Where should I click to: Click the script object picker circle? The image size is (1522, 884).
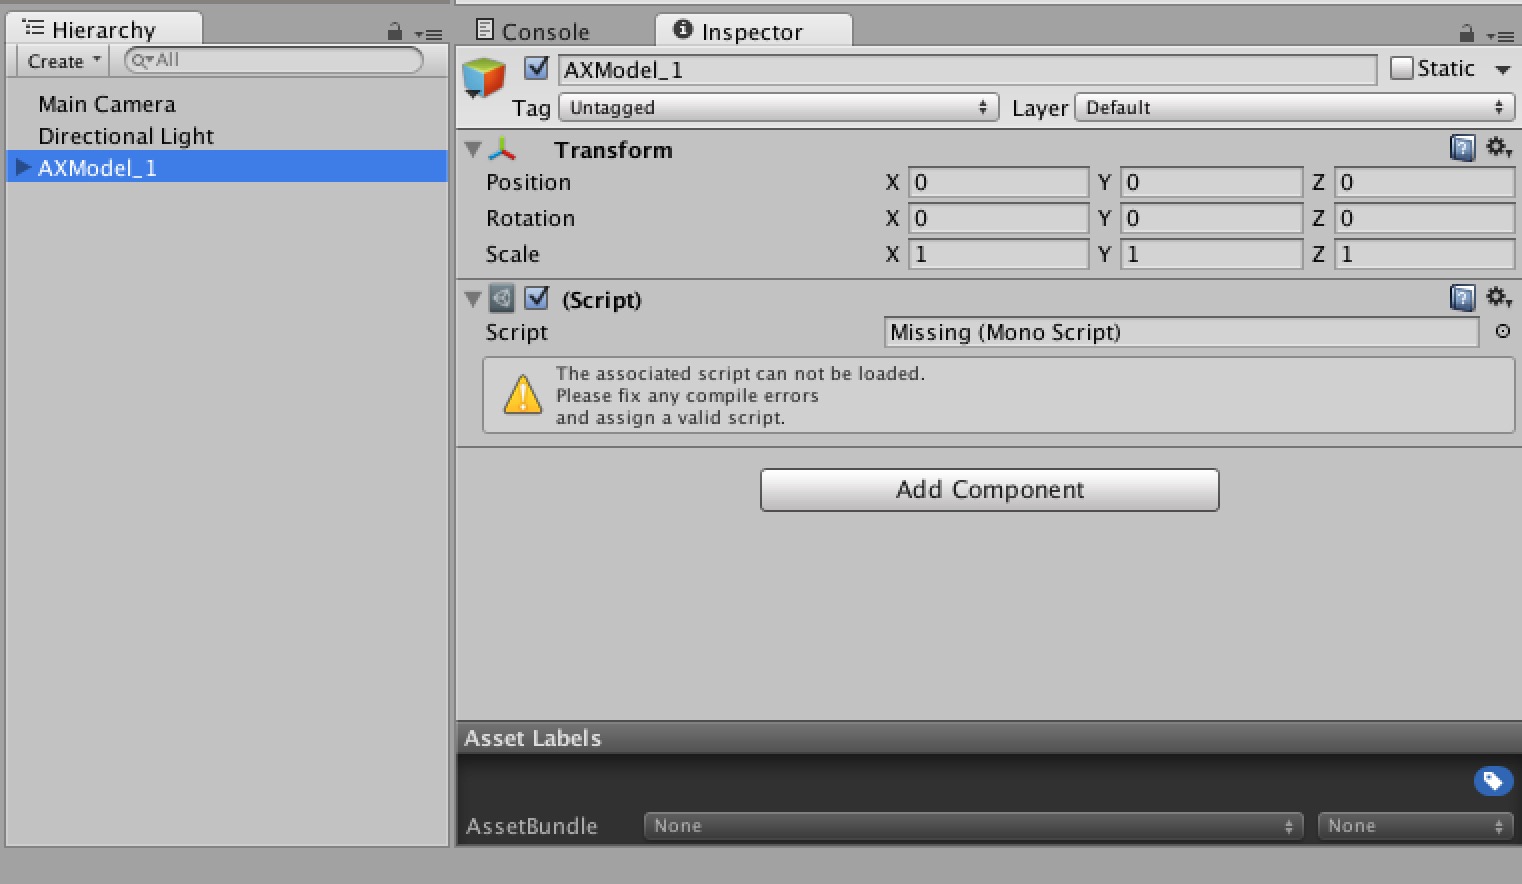pos(1502,331)
